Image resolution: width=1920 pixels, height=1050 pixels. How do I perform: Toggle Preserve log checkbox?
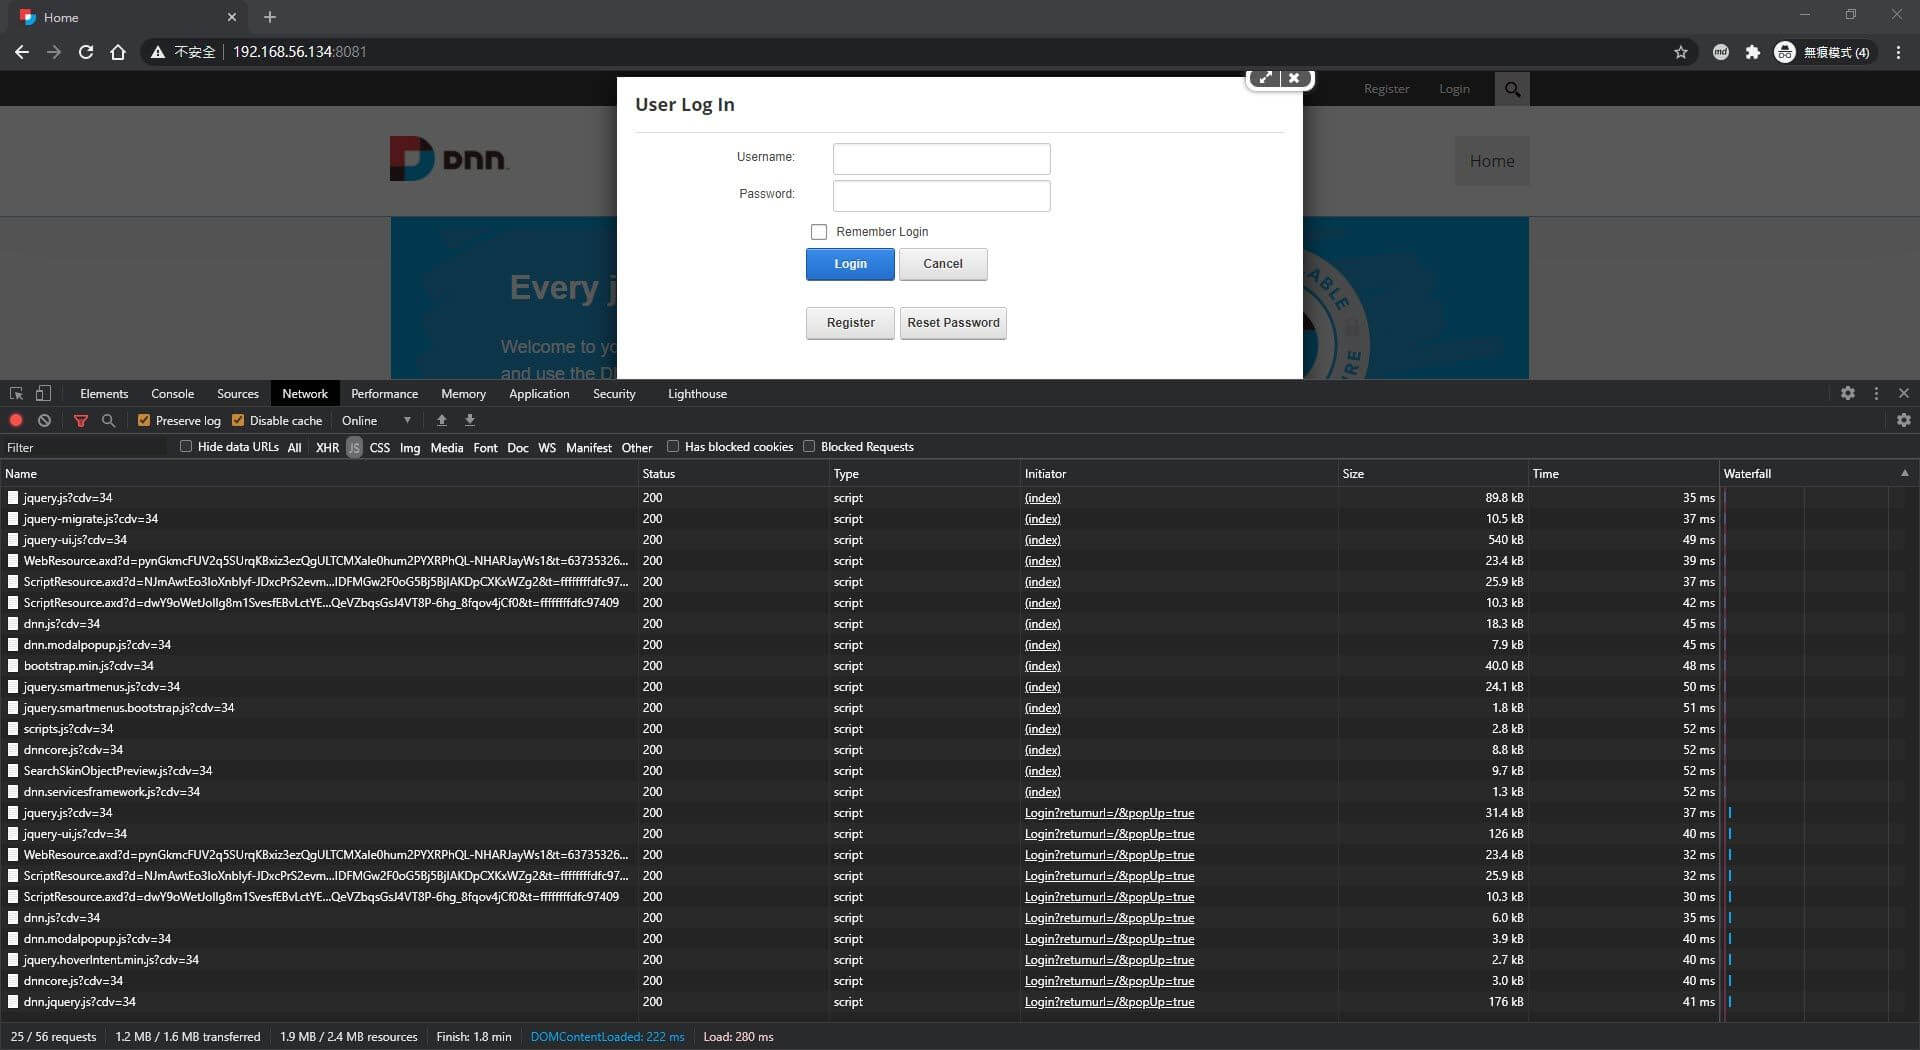(144, 421)
